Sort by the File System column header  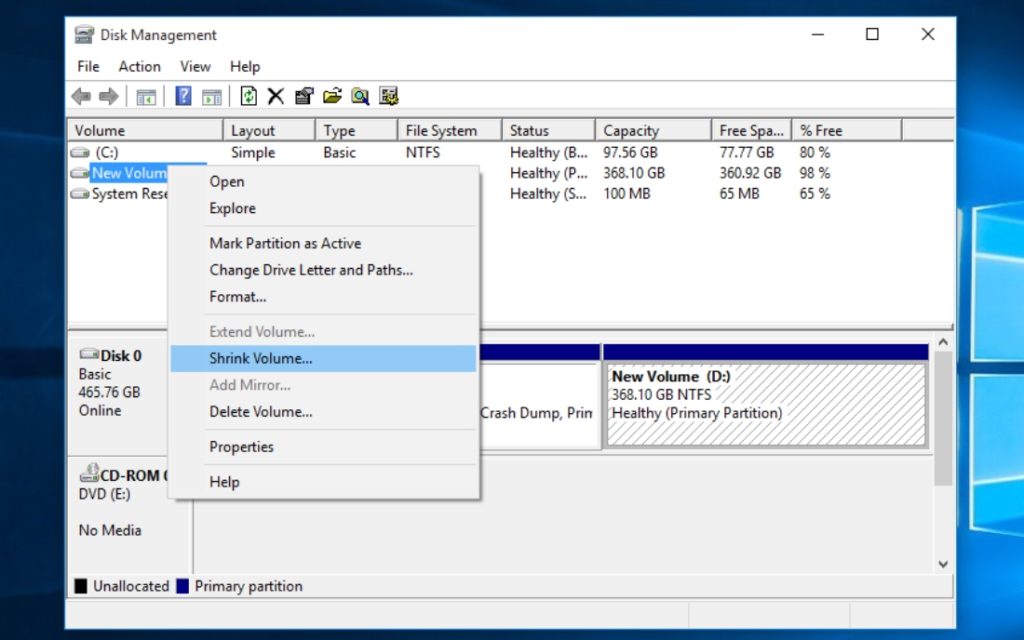click(x=450, y=131)
